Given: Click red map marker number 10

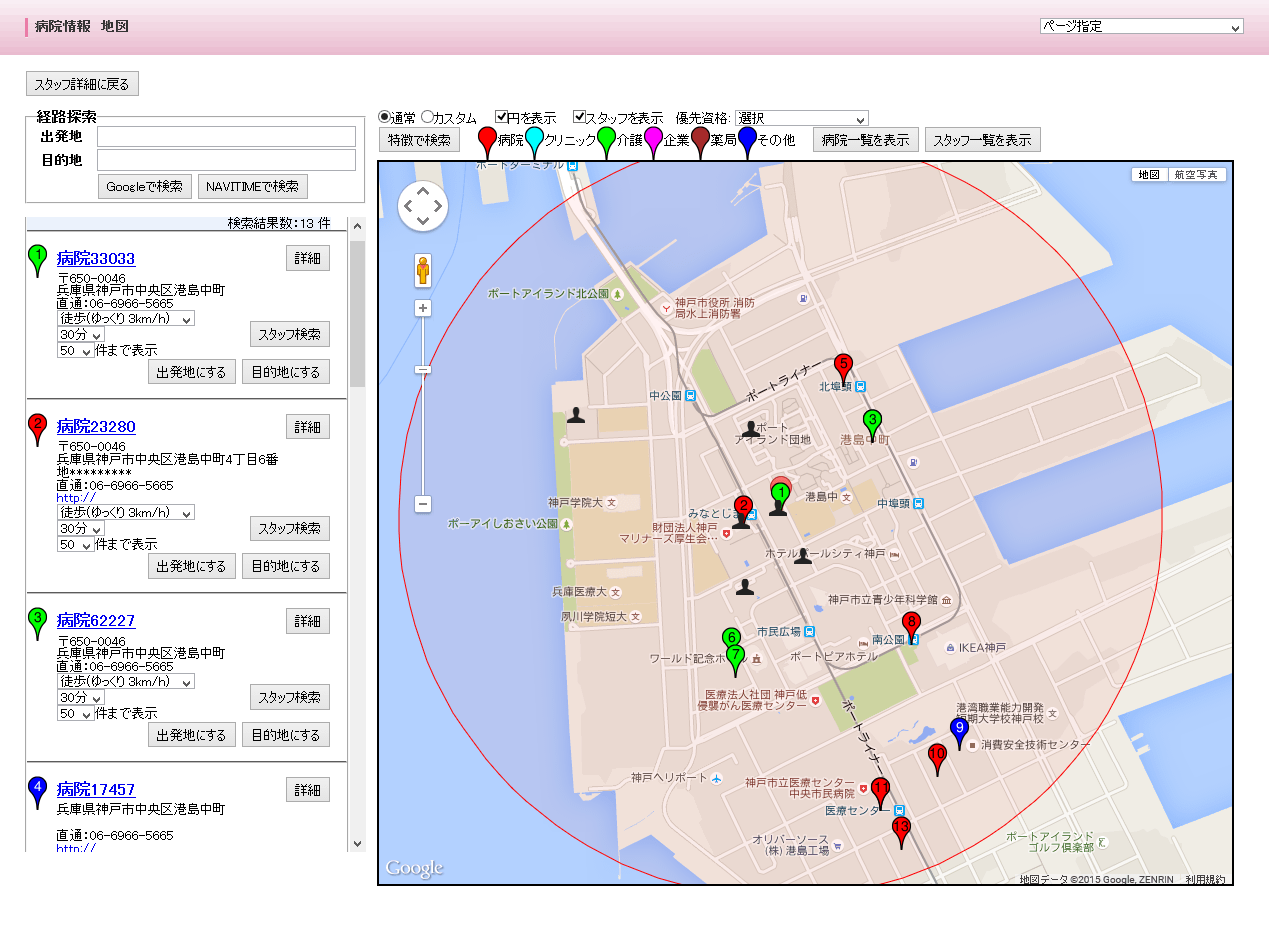Looking at the screenshot, I should click(x=937, y=759).
